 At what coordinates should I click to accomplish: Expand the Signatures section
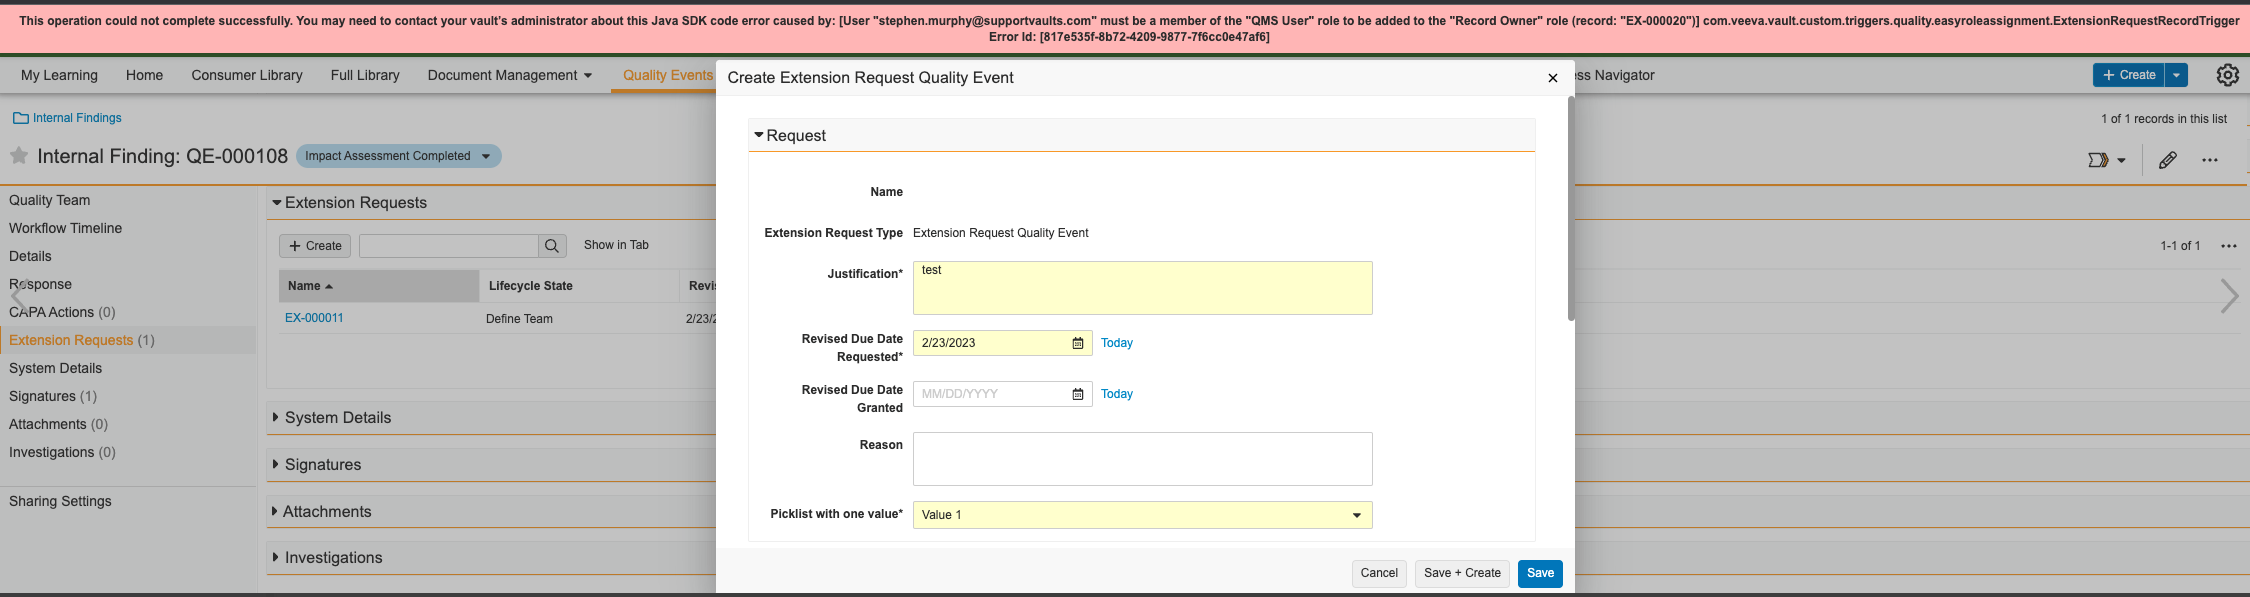click(276, 465)
